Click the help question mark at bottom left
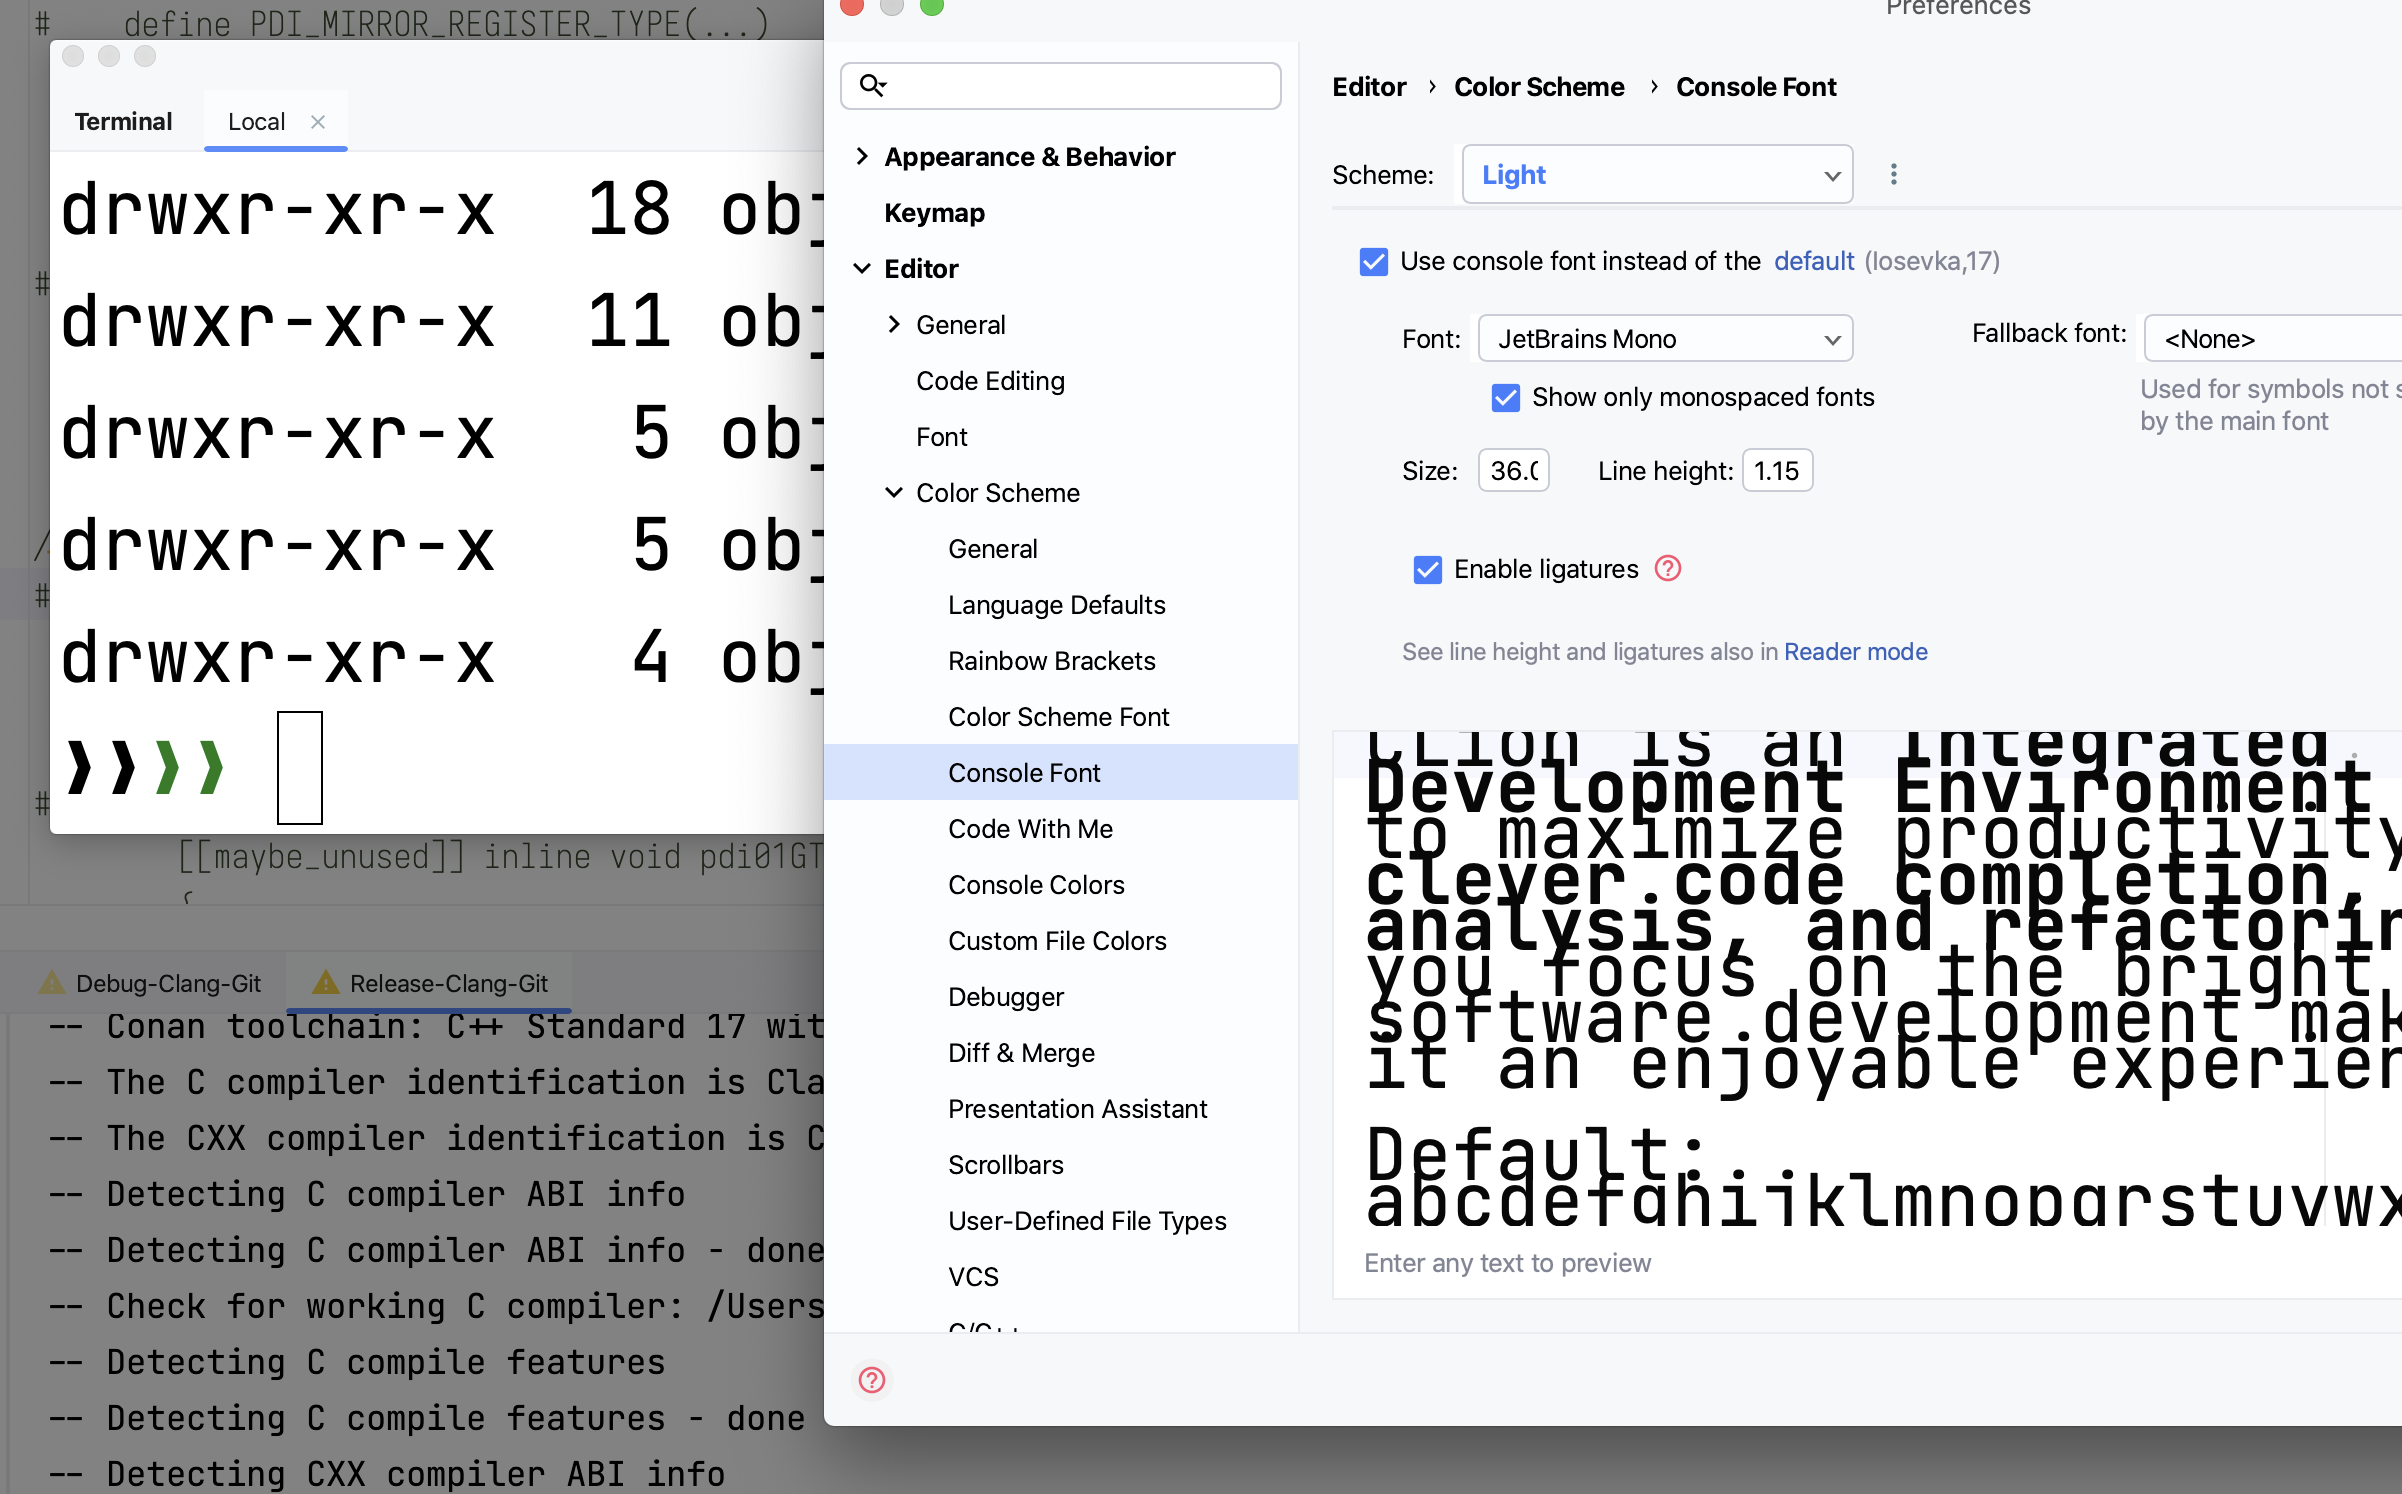This screenshot has height=1494, width=2402. [x=870, y=1380]
